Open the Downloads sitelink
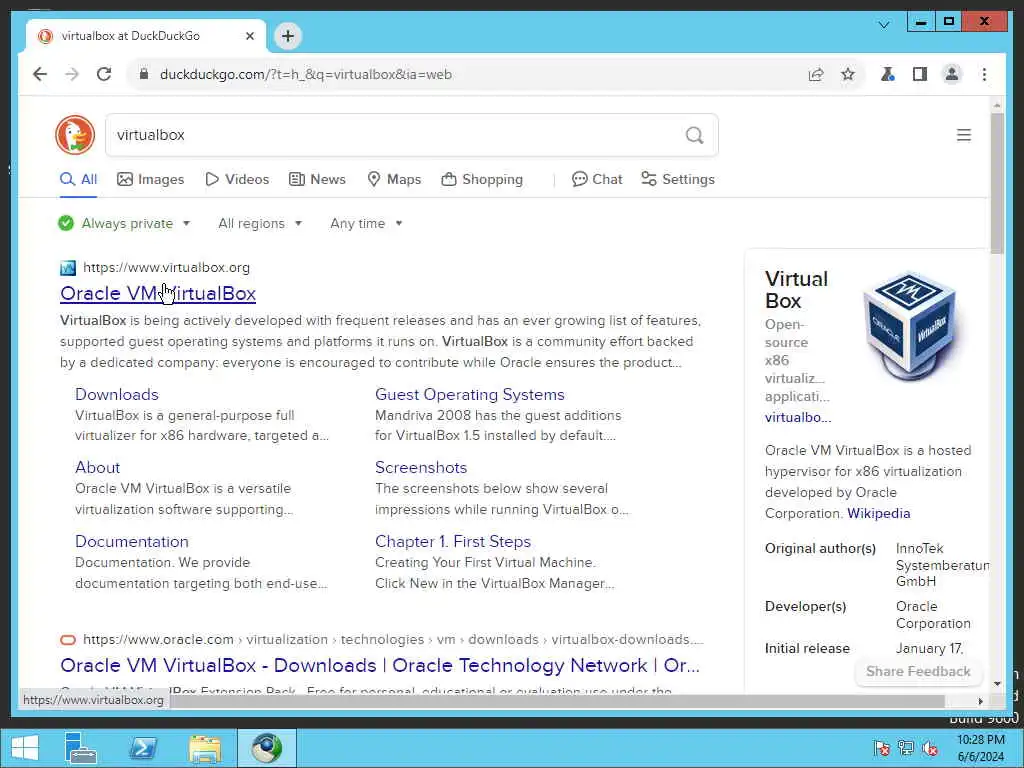The image size is (1024, 768). click(117, 394)
